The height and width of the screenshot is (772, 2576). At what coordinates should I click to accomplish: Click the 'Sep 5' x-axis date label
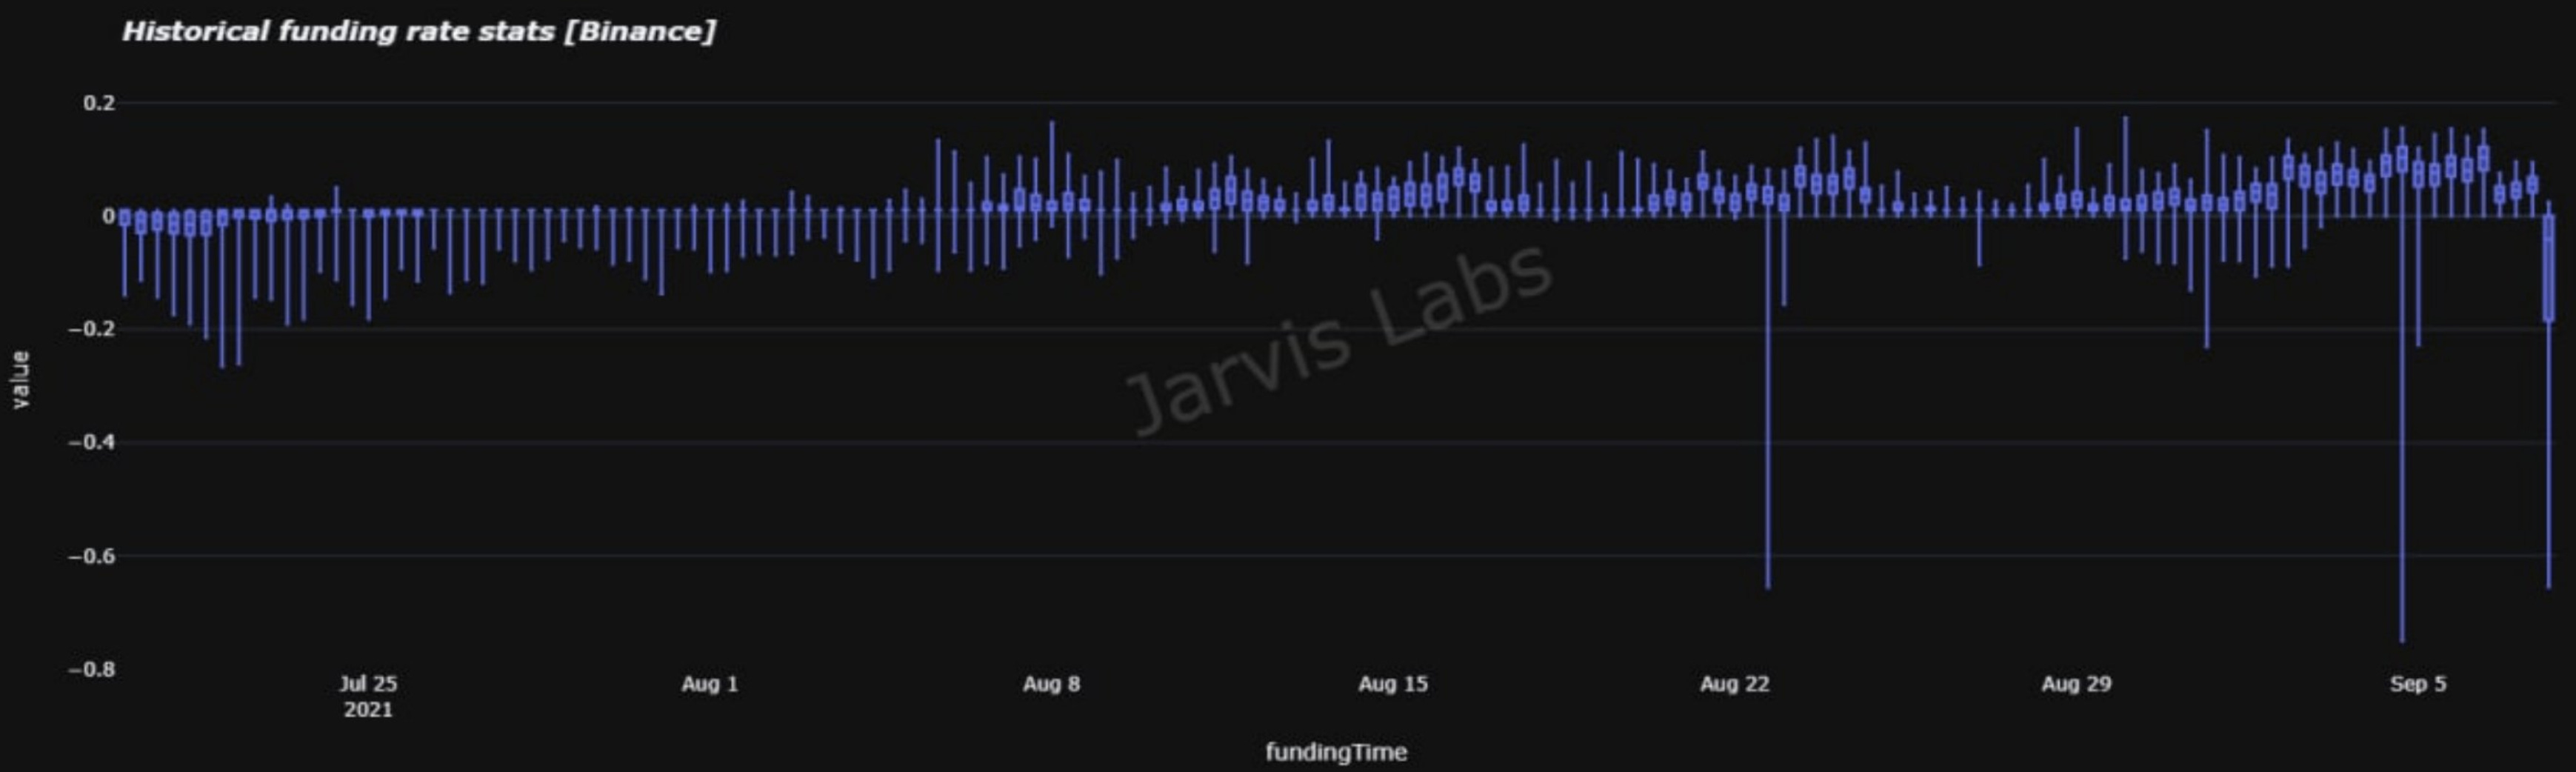(2418, 684)
